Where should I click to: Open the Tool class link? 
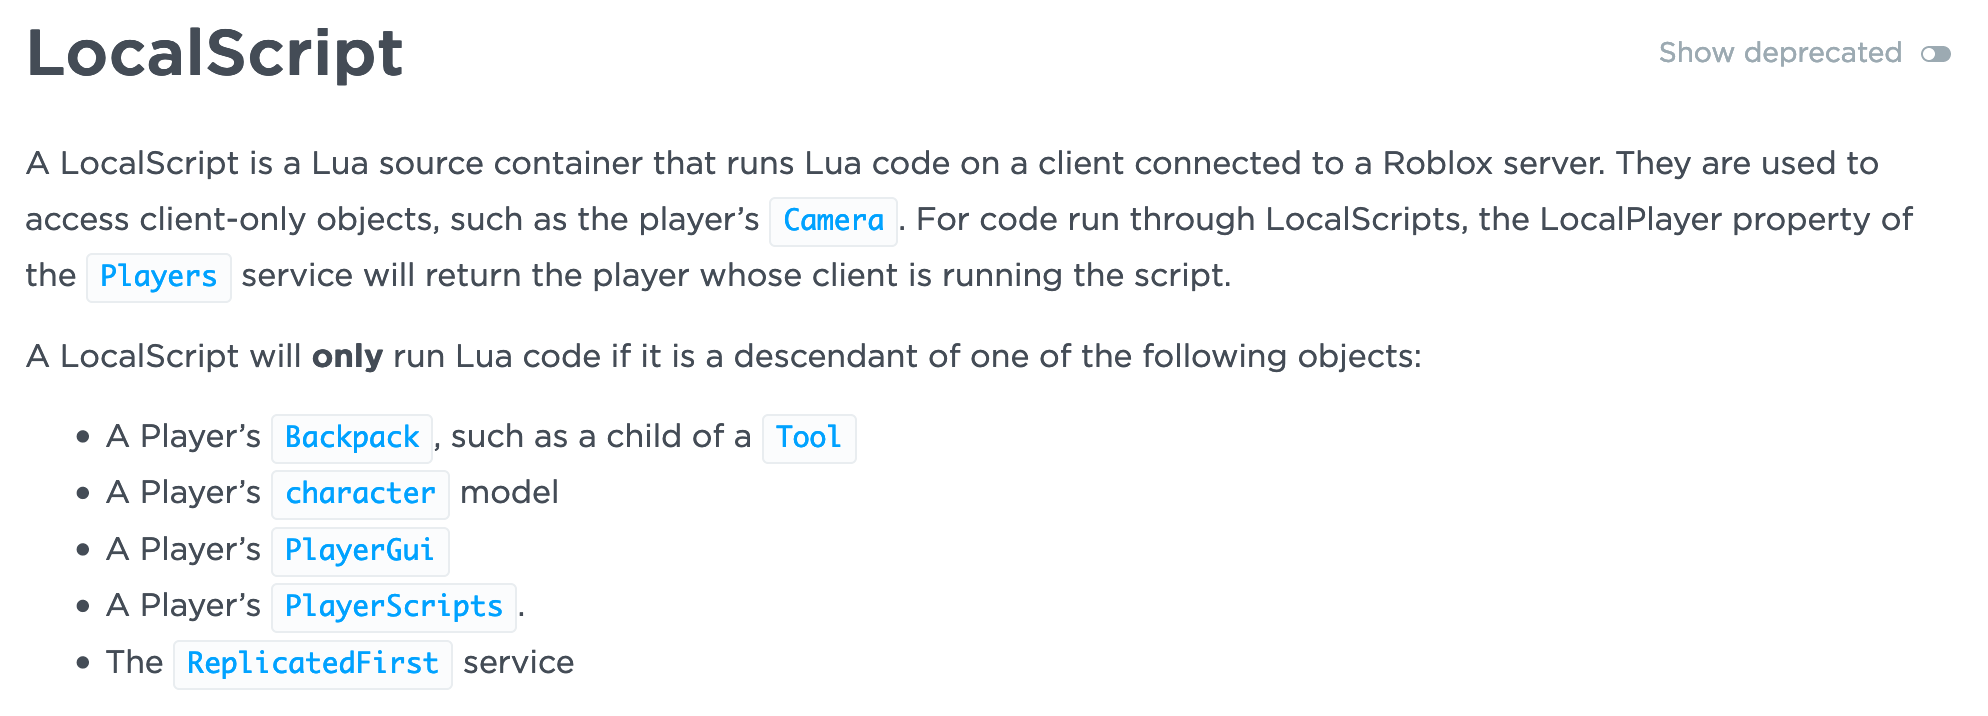(x=808, y=438)
